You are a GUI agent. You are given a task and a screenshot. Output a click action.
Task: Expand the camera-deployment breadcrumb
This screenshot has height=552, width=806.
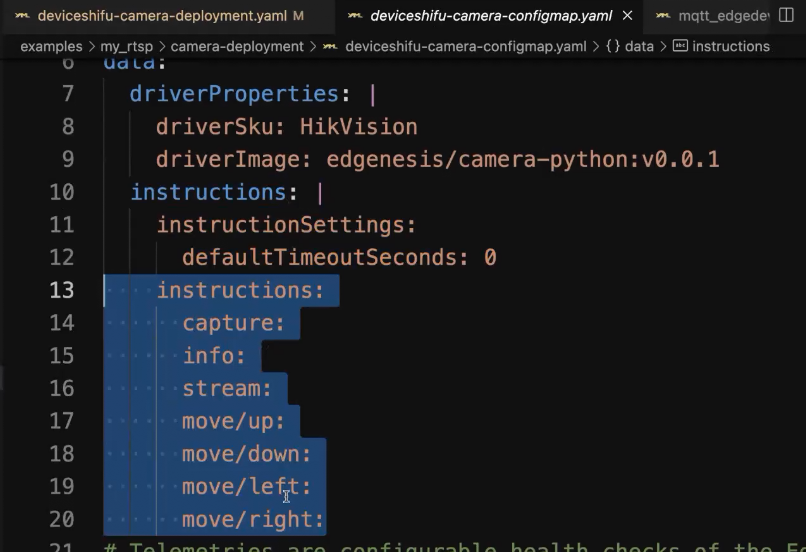click(x=237, y=46)
